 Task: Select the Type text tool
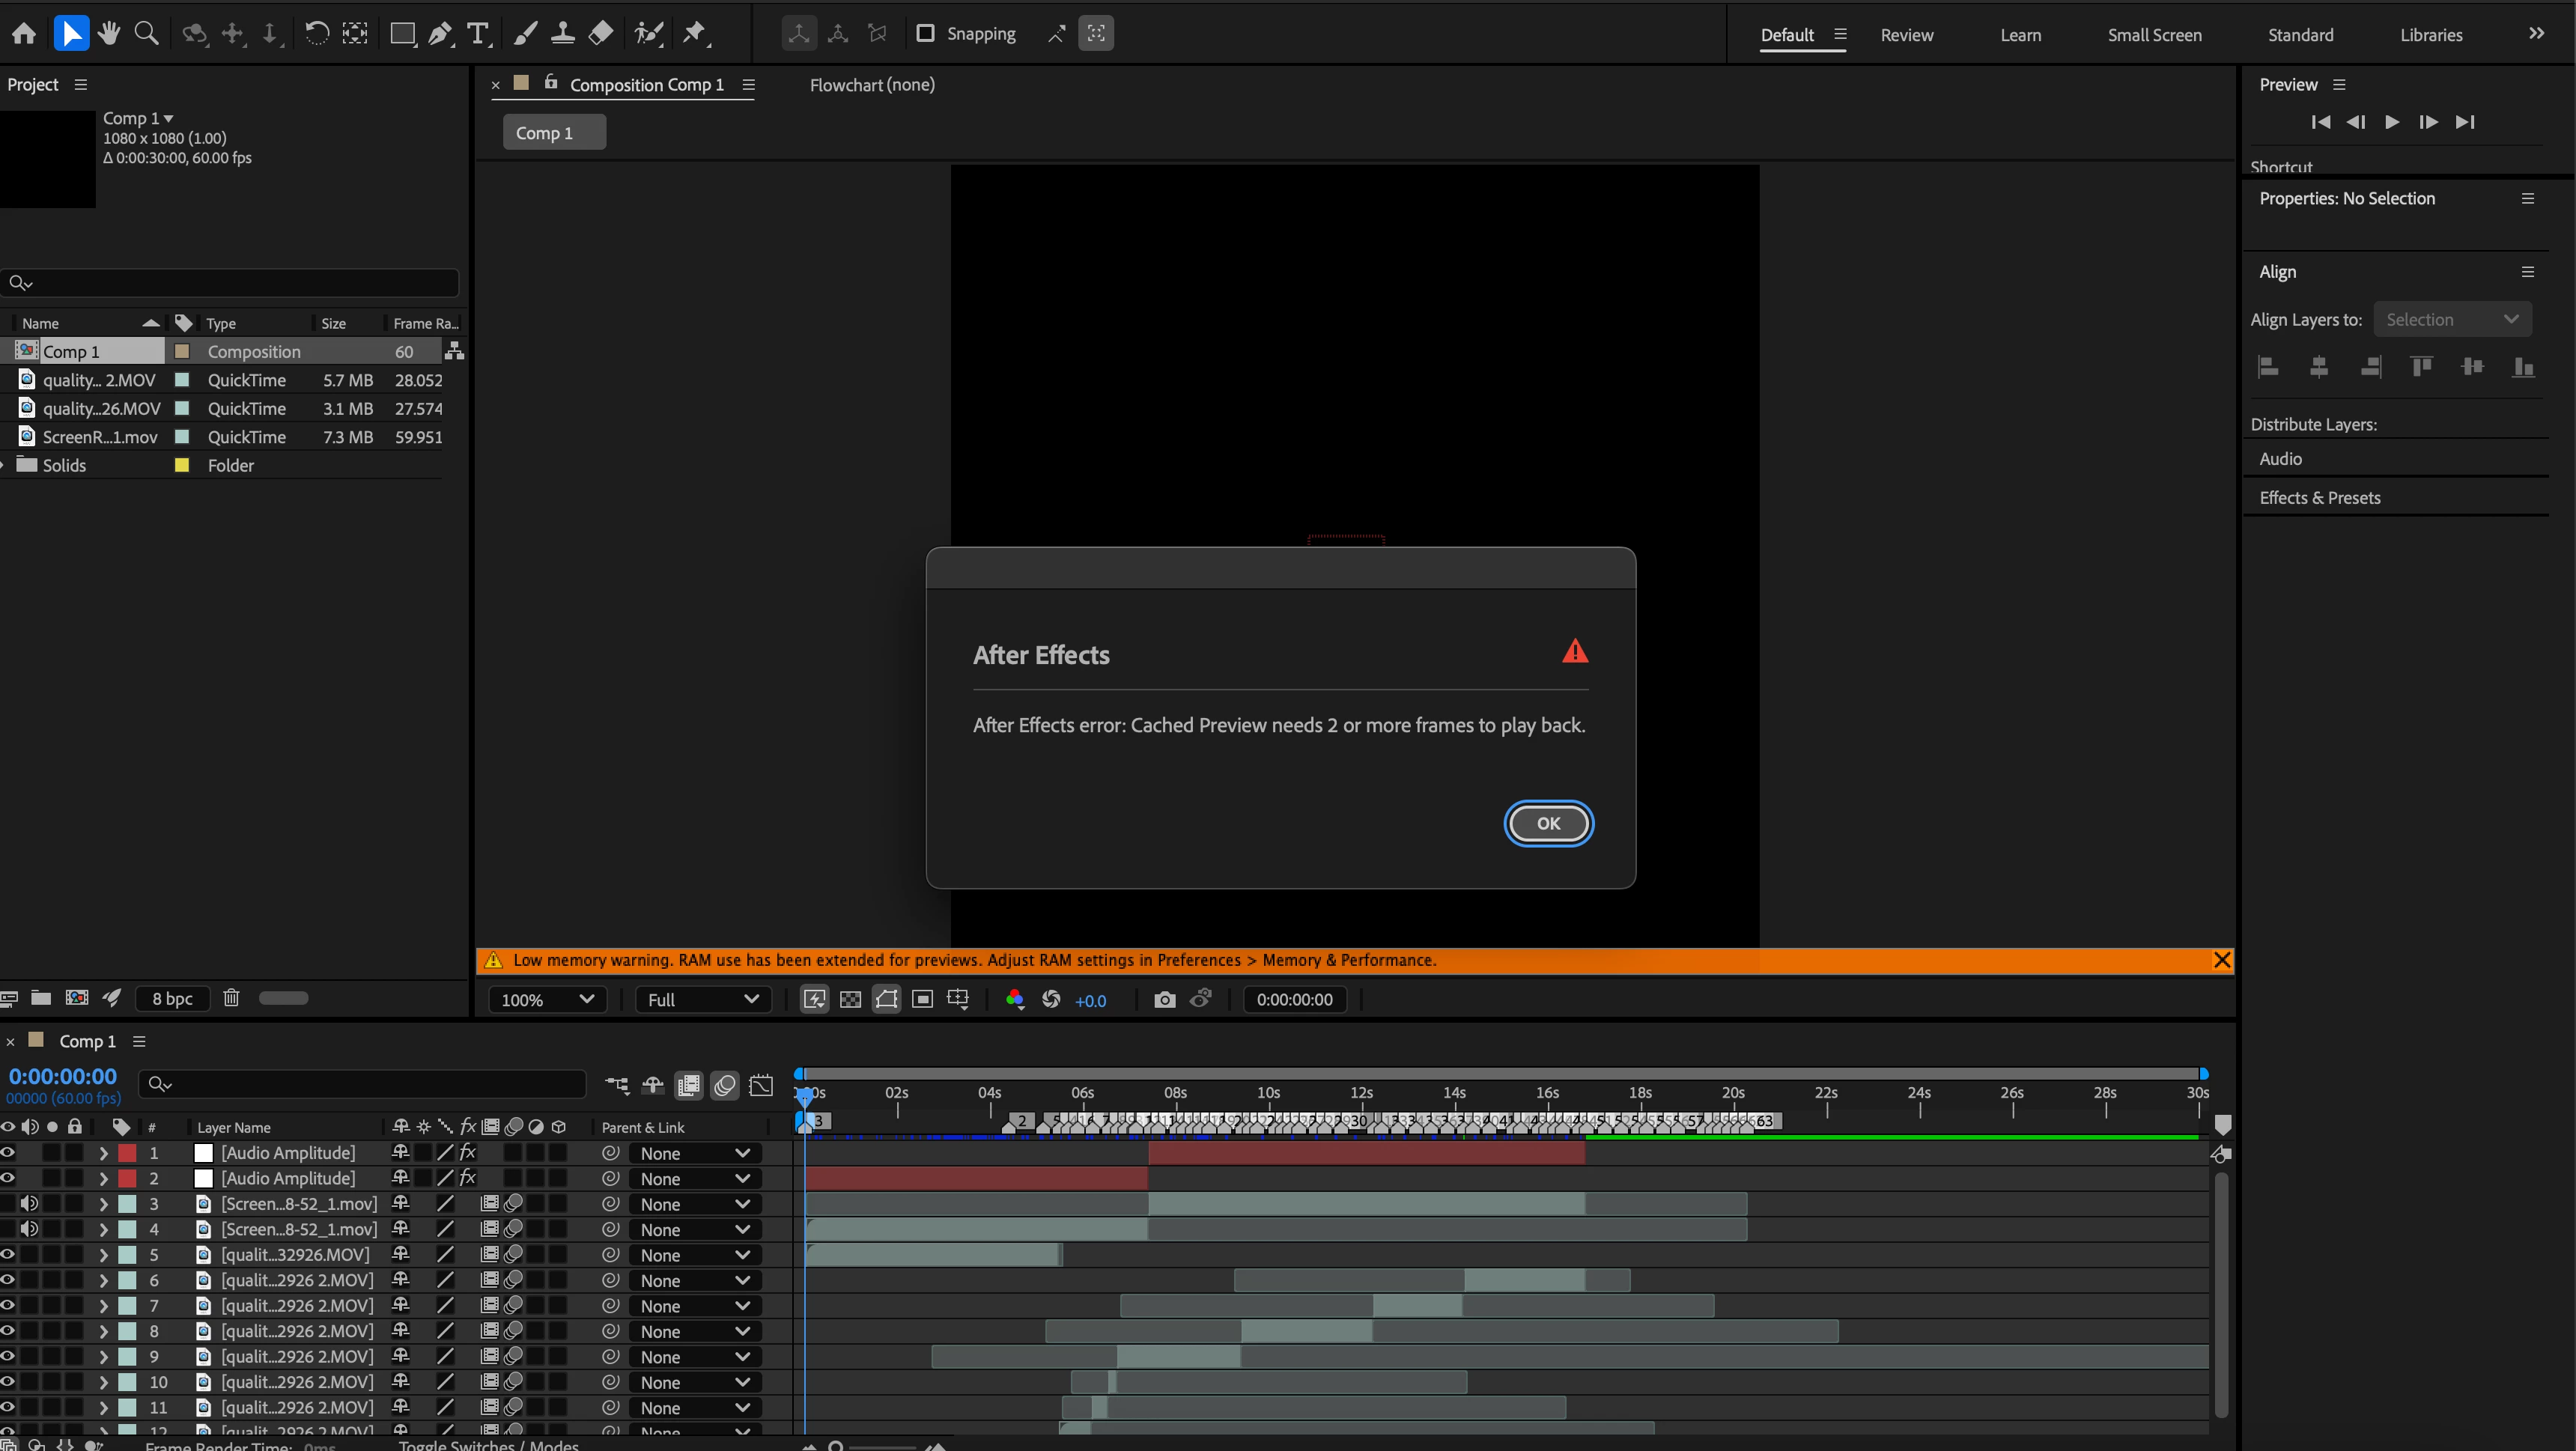coord(479,33)
